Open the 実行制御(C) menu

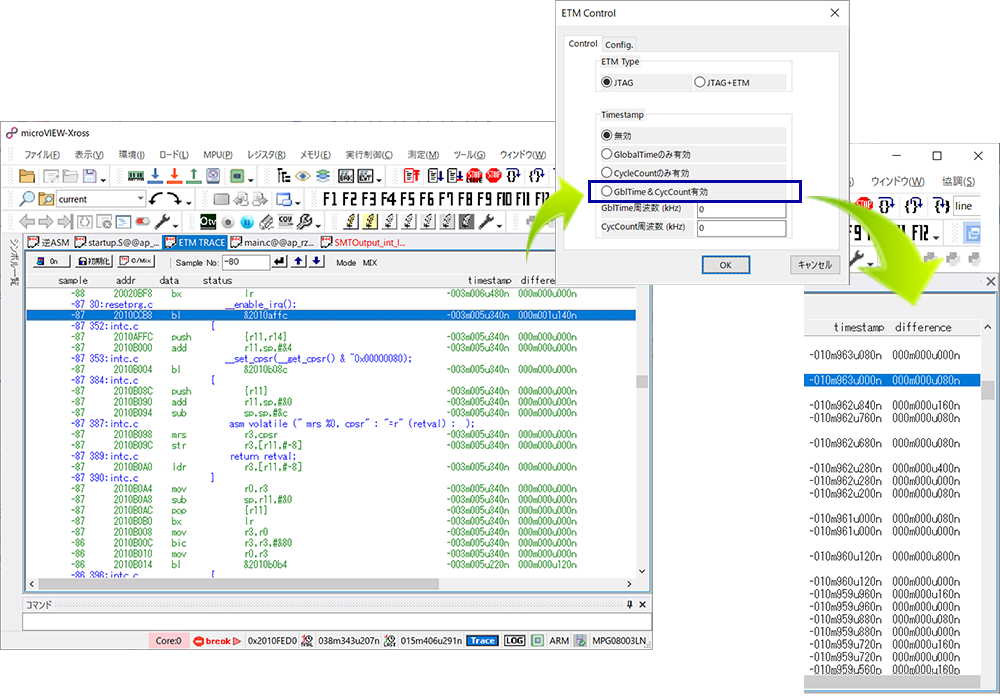click(x=369, y=154)
